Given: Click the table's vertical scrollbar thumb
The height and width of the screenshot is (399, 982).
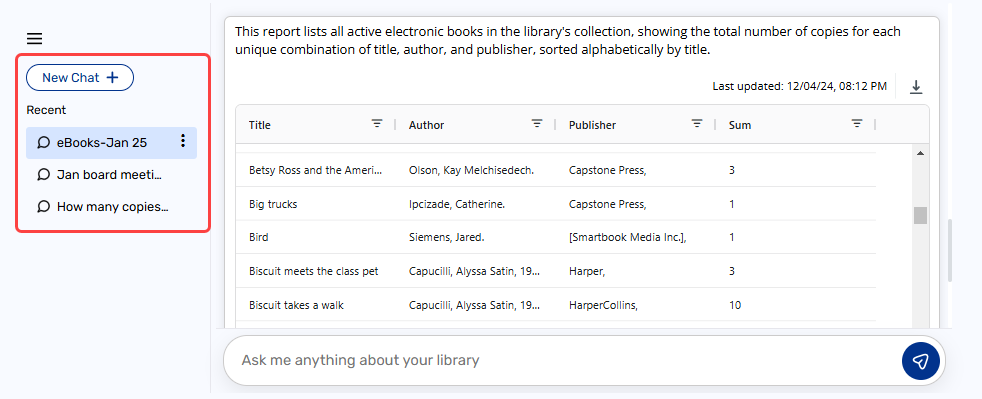Looking at the screenshot, I should coord(920,215).
